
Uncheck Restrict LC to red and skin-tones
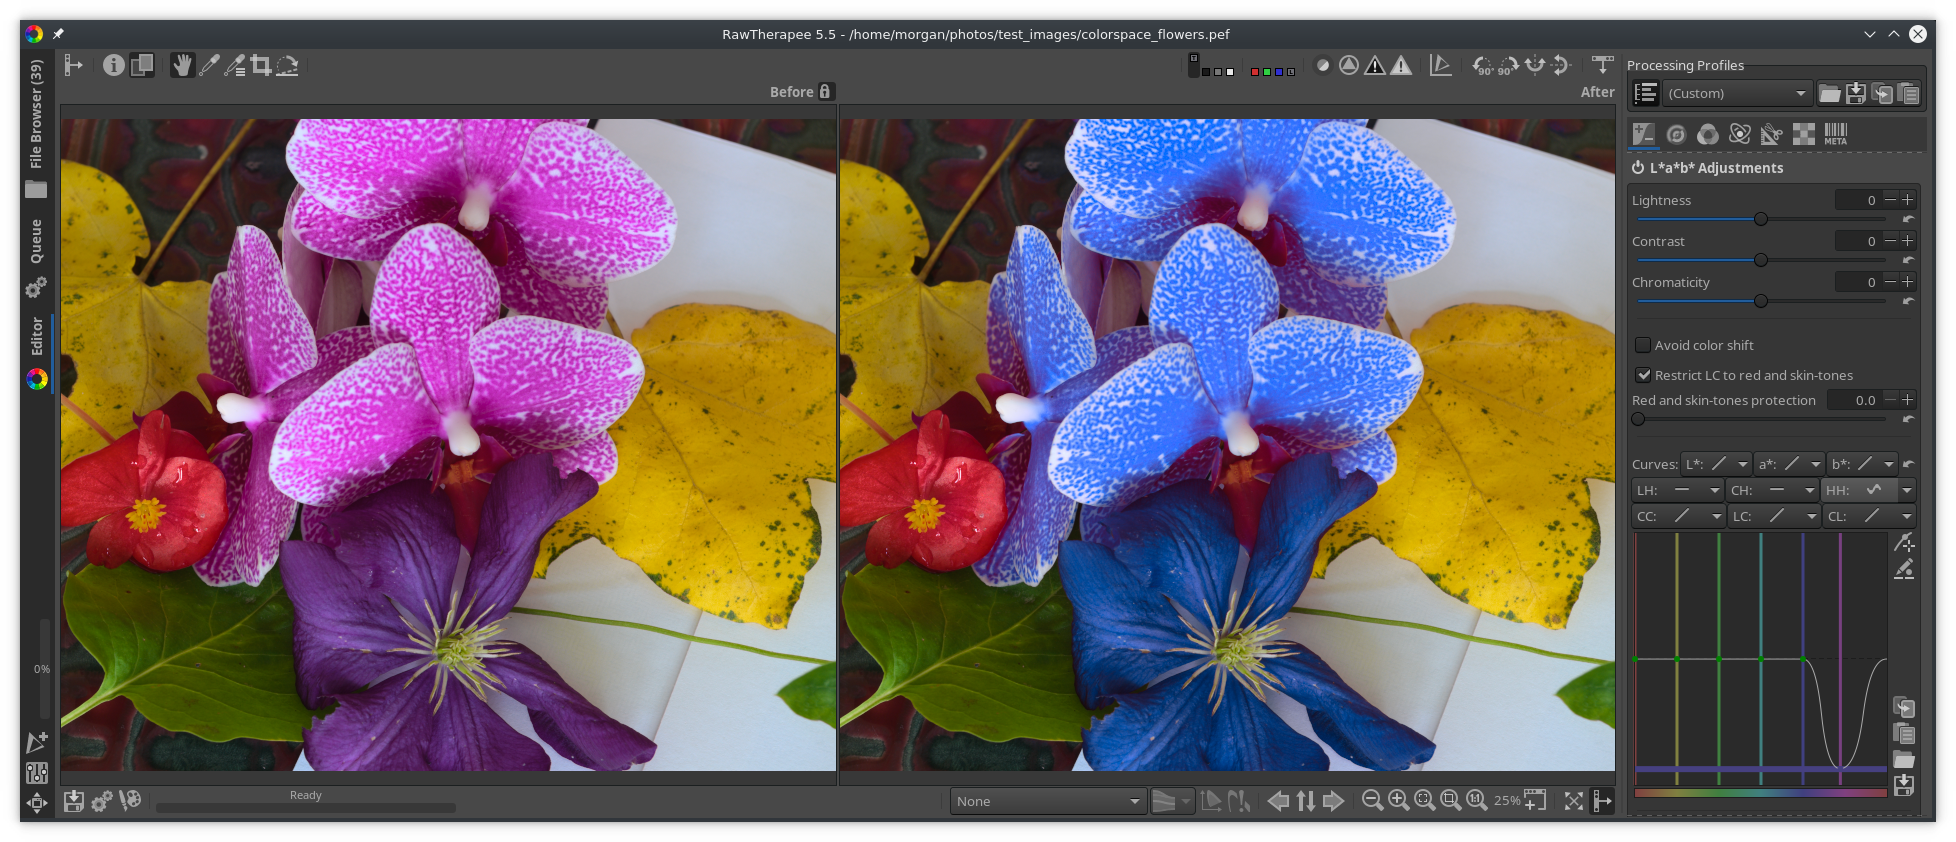pyautogui.click(x=1643, y=375)
